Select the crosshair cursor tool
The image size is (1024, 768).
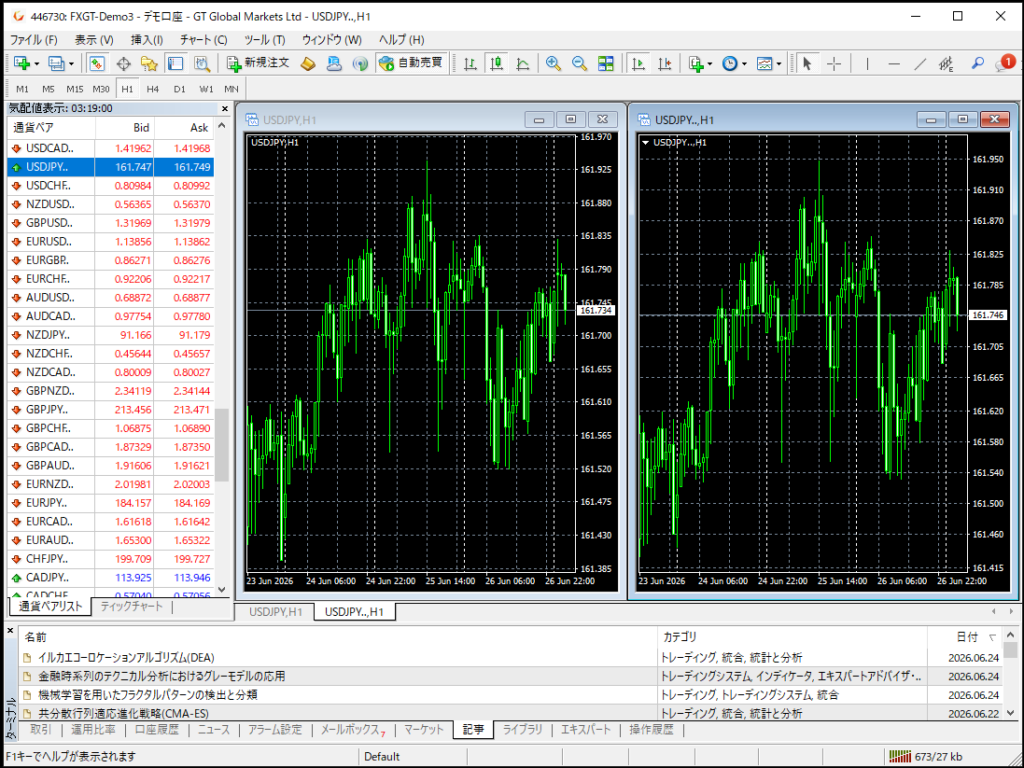[834, 63]
